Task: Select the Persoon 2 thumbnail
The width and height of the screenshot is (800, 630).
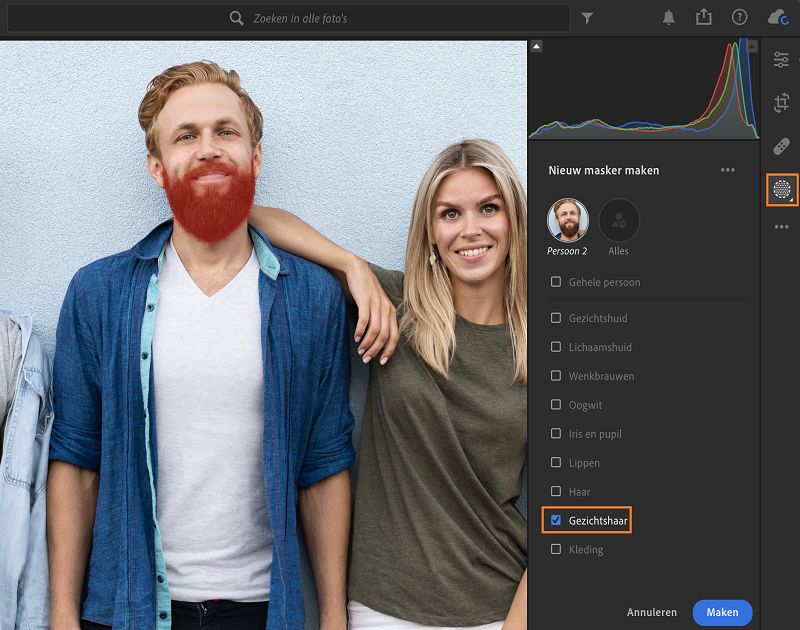Action: click(568, 220)
